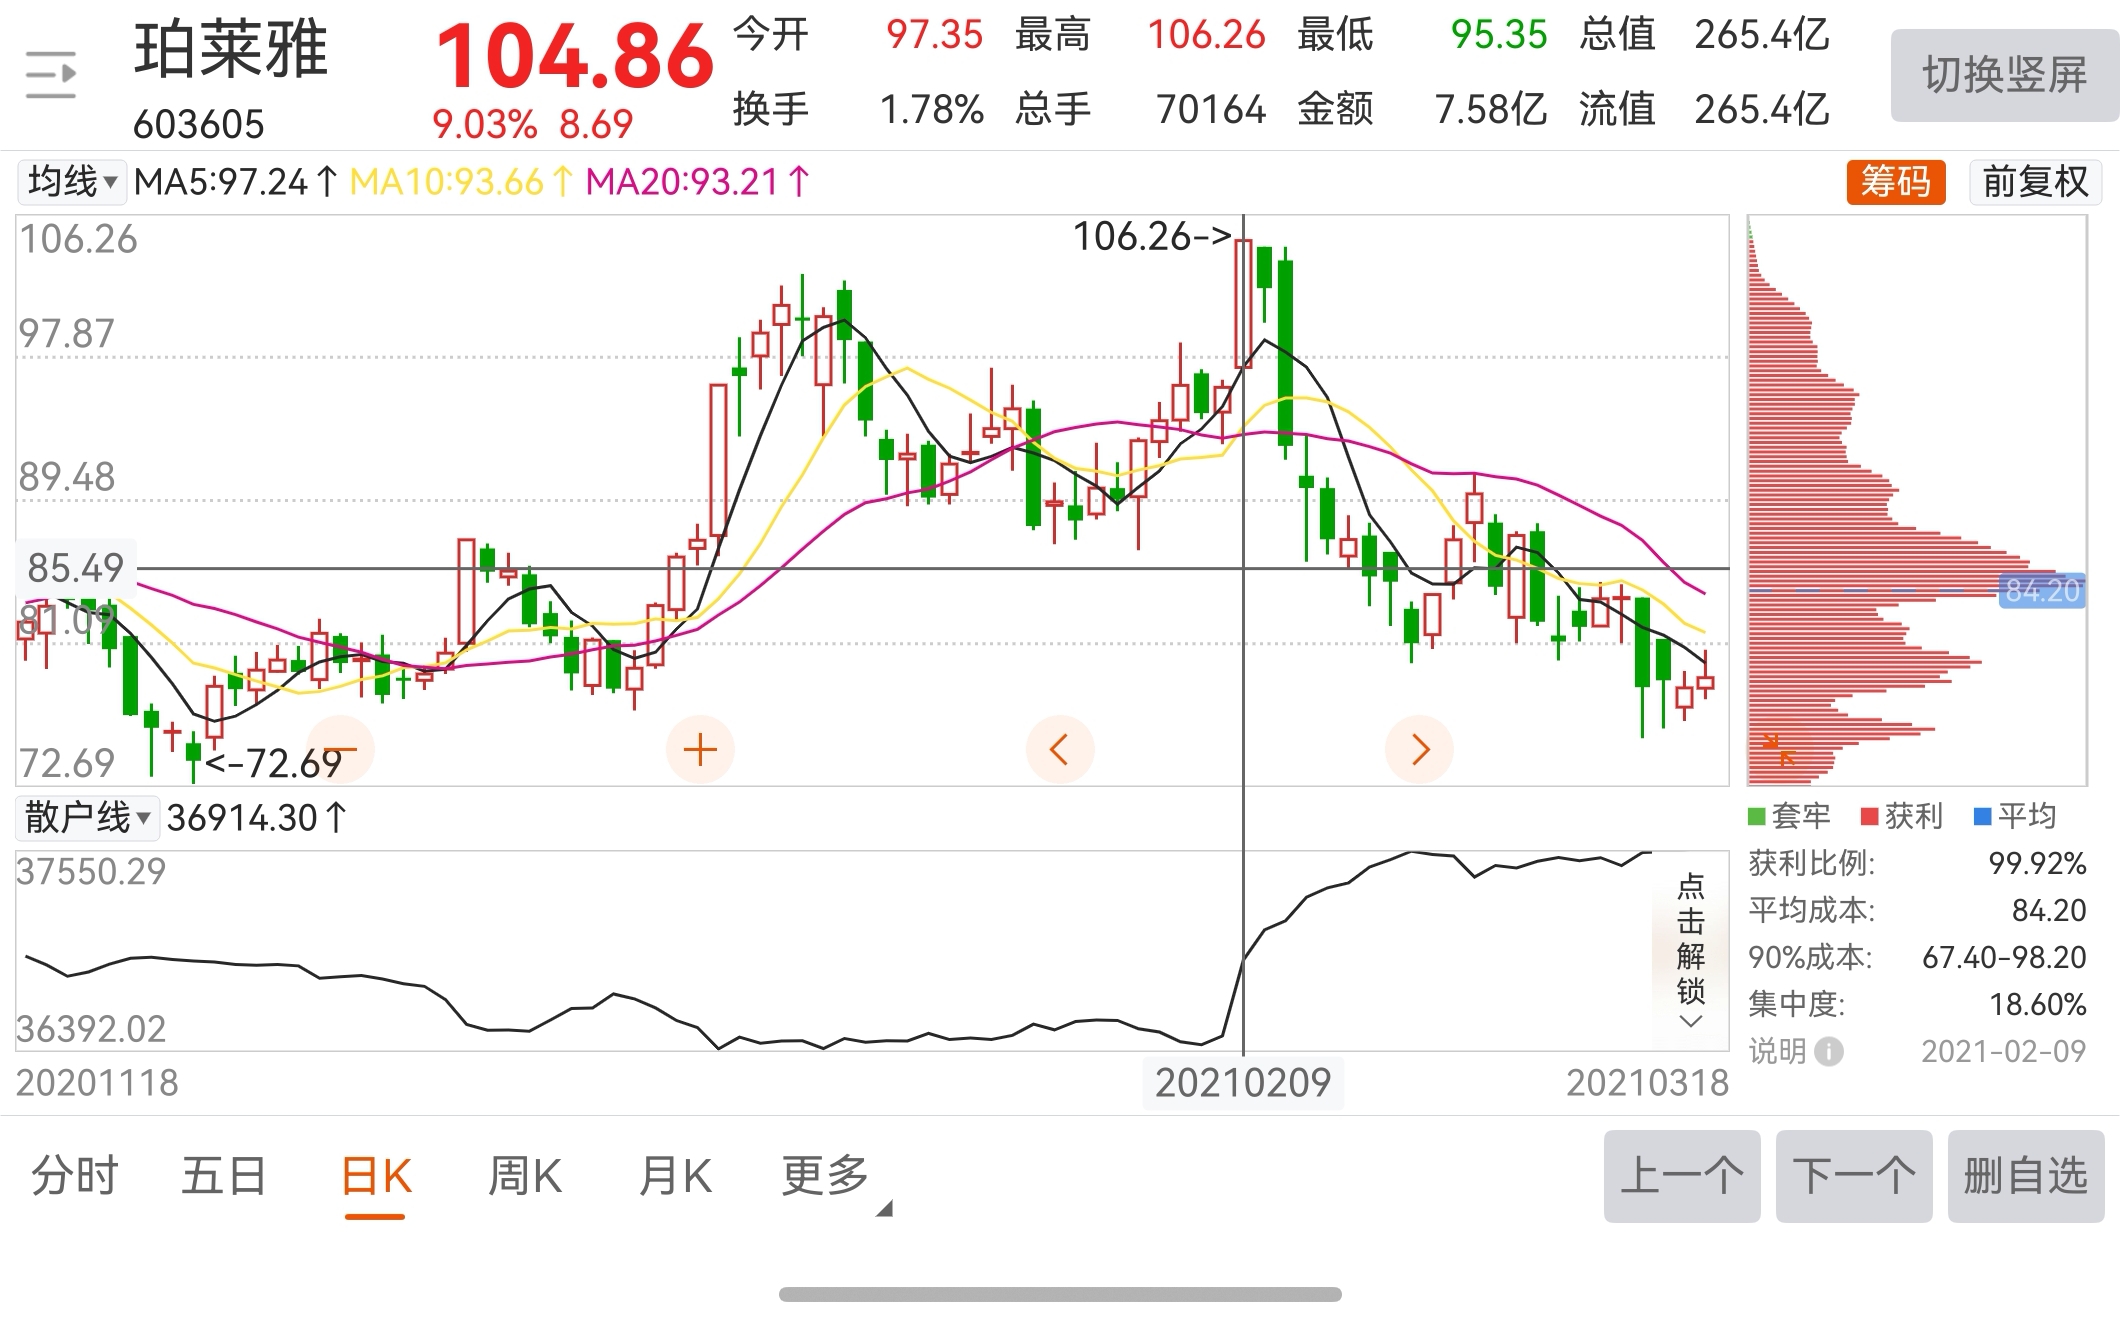The width and height of the screenshot is (2120, 1320).
Task: Remove stock using 删自选 button
Action: 2025,1176
